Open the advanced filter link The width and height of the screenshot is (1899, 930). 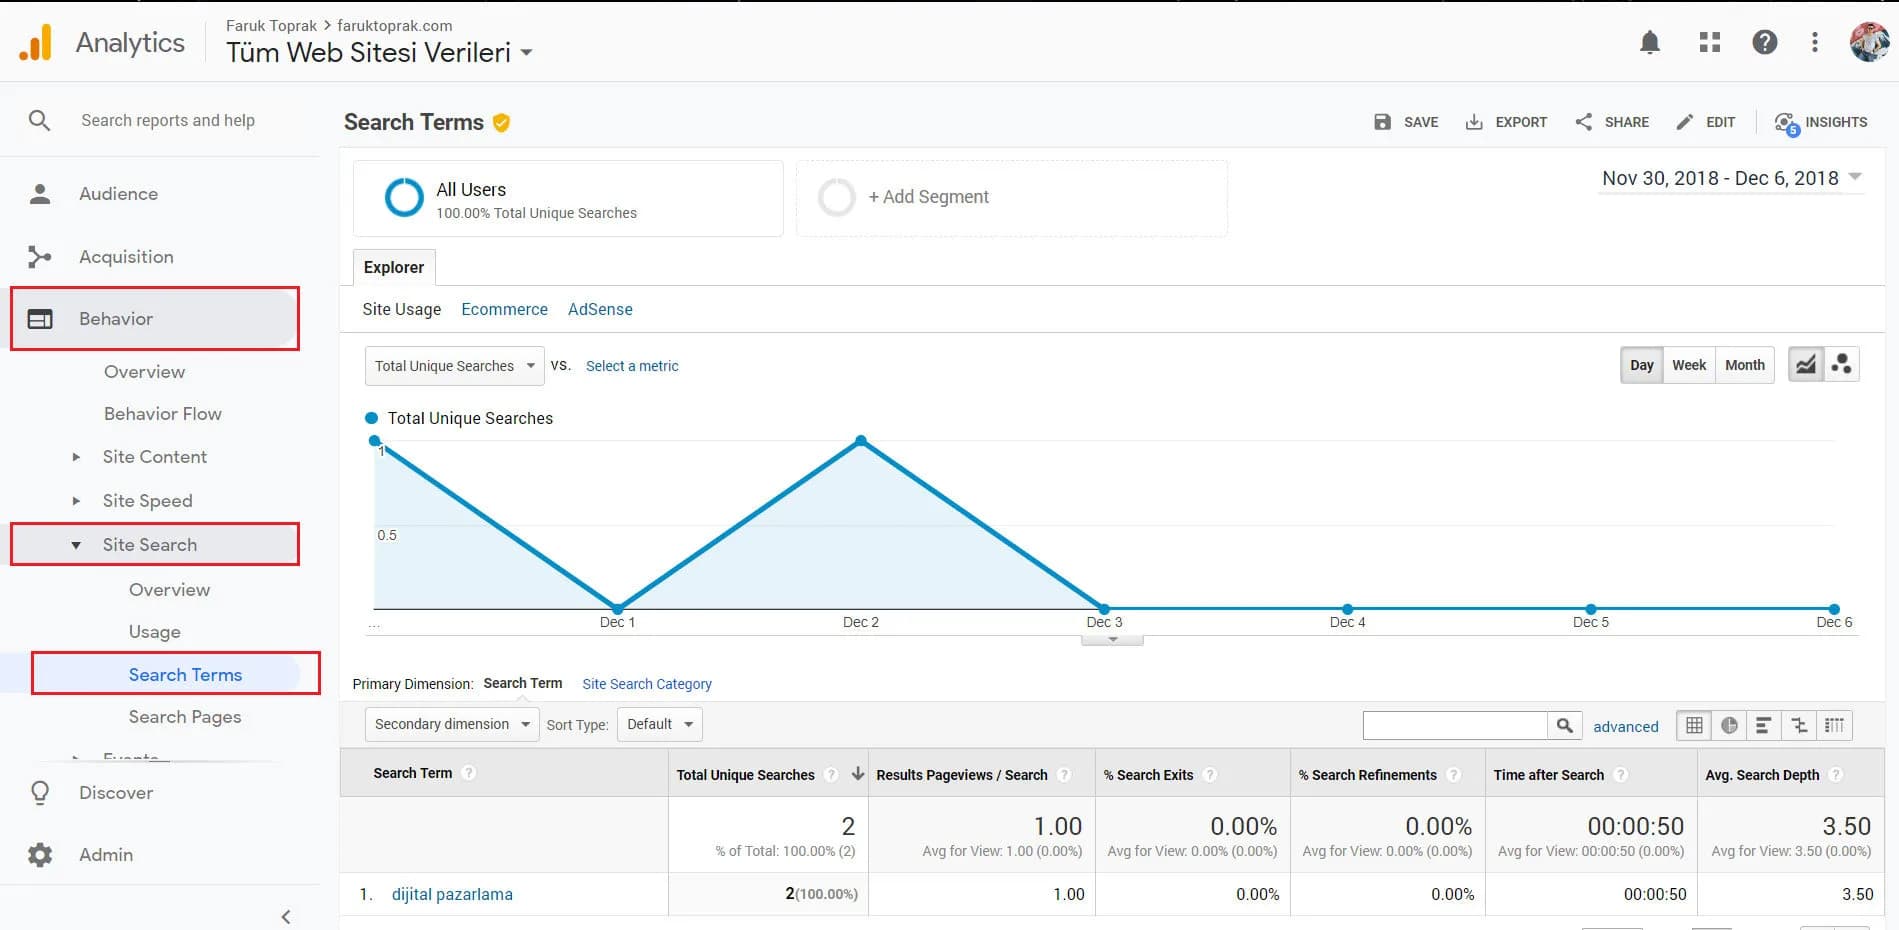(1625, 727)
